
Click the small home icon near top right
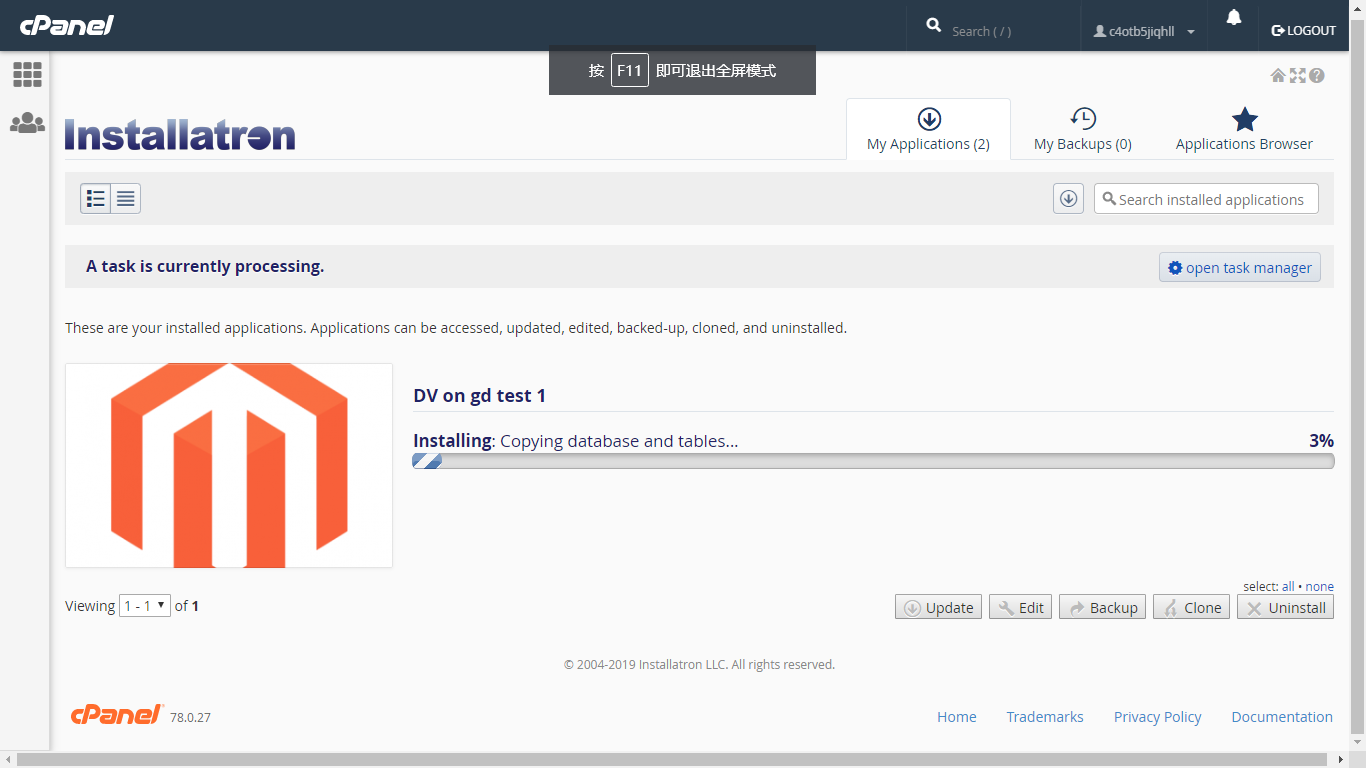tap(1278, 75)
